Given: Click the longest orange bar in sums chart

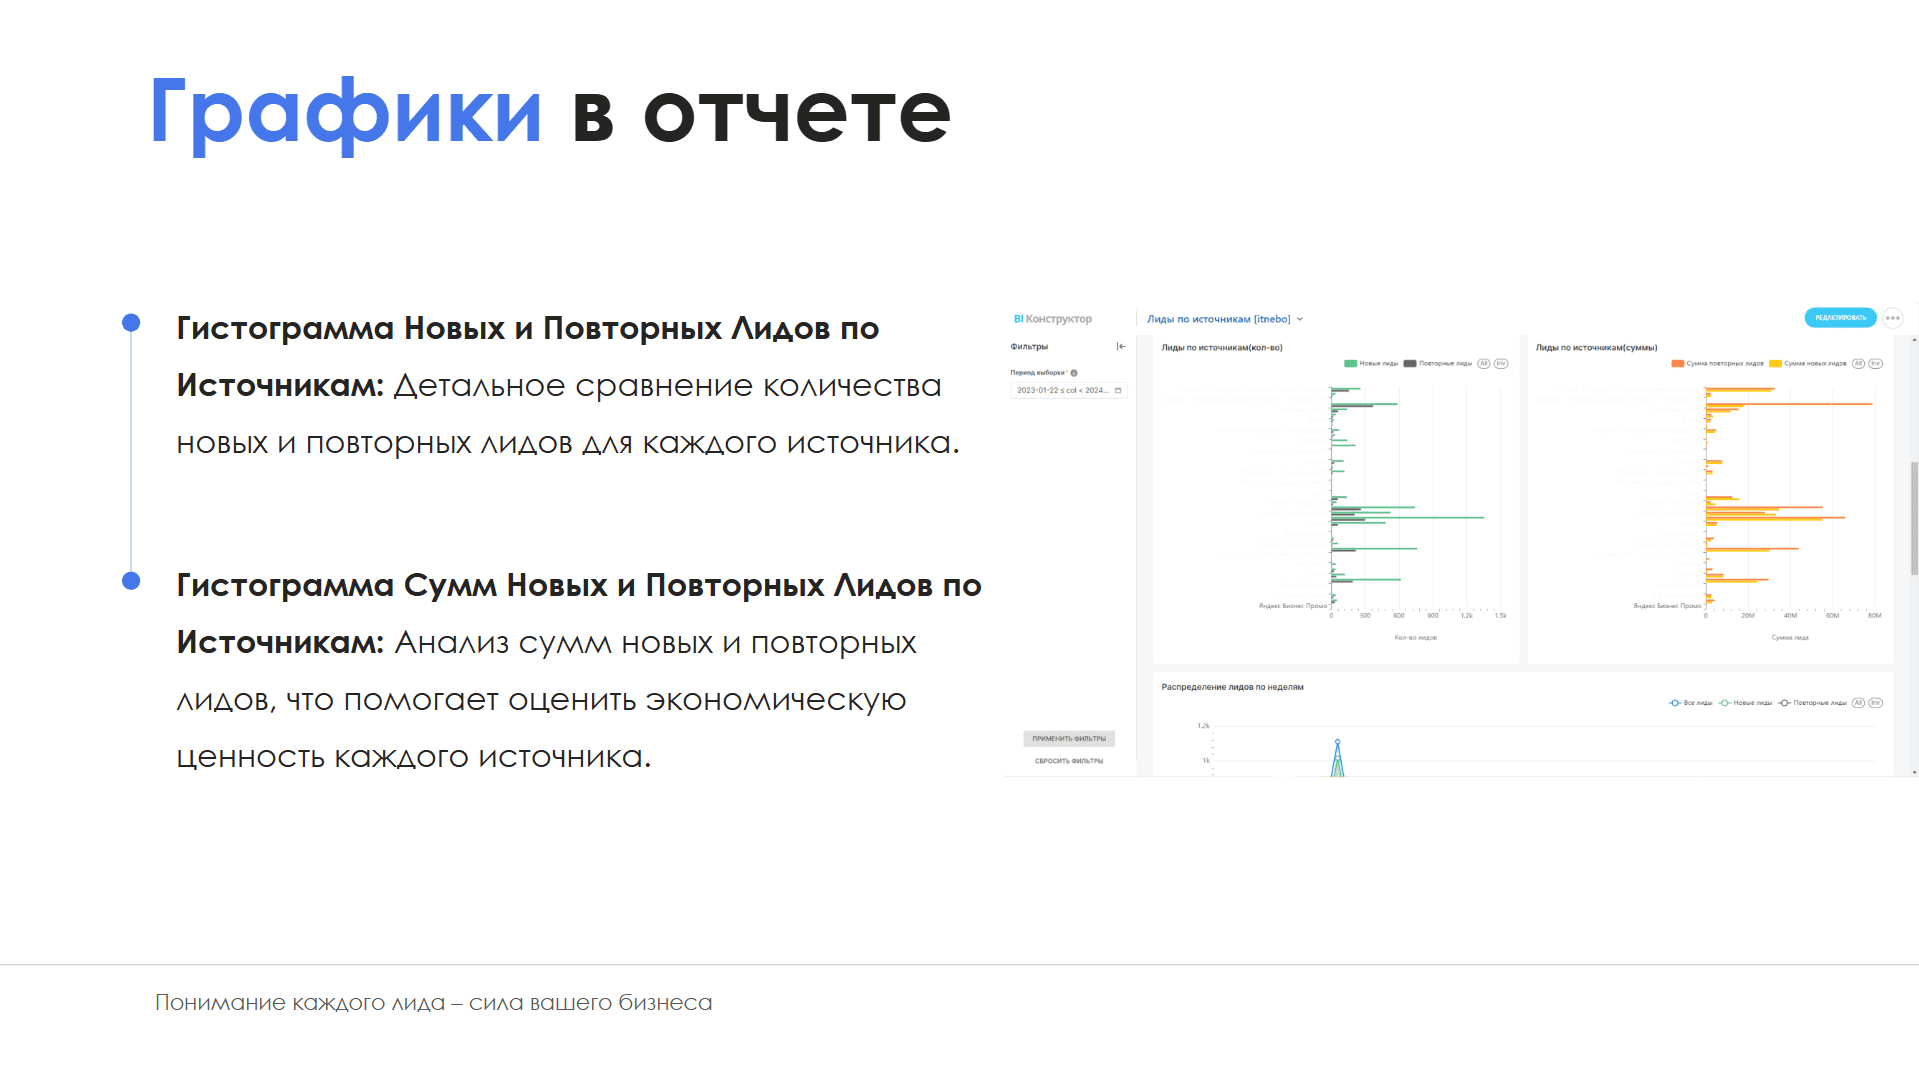Looking at the screenshot, I should [x=1788, y=404].
